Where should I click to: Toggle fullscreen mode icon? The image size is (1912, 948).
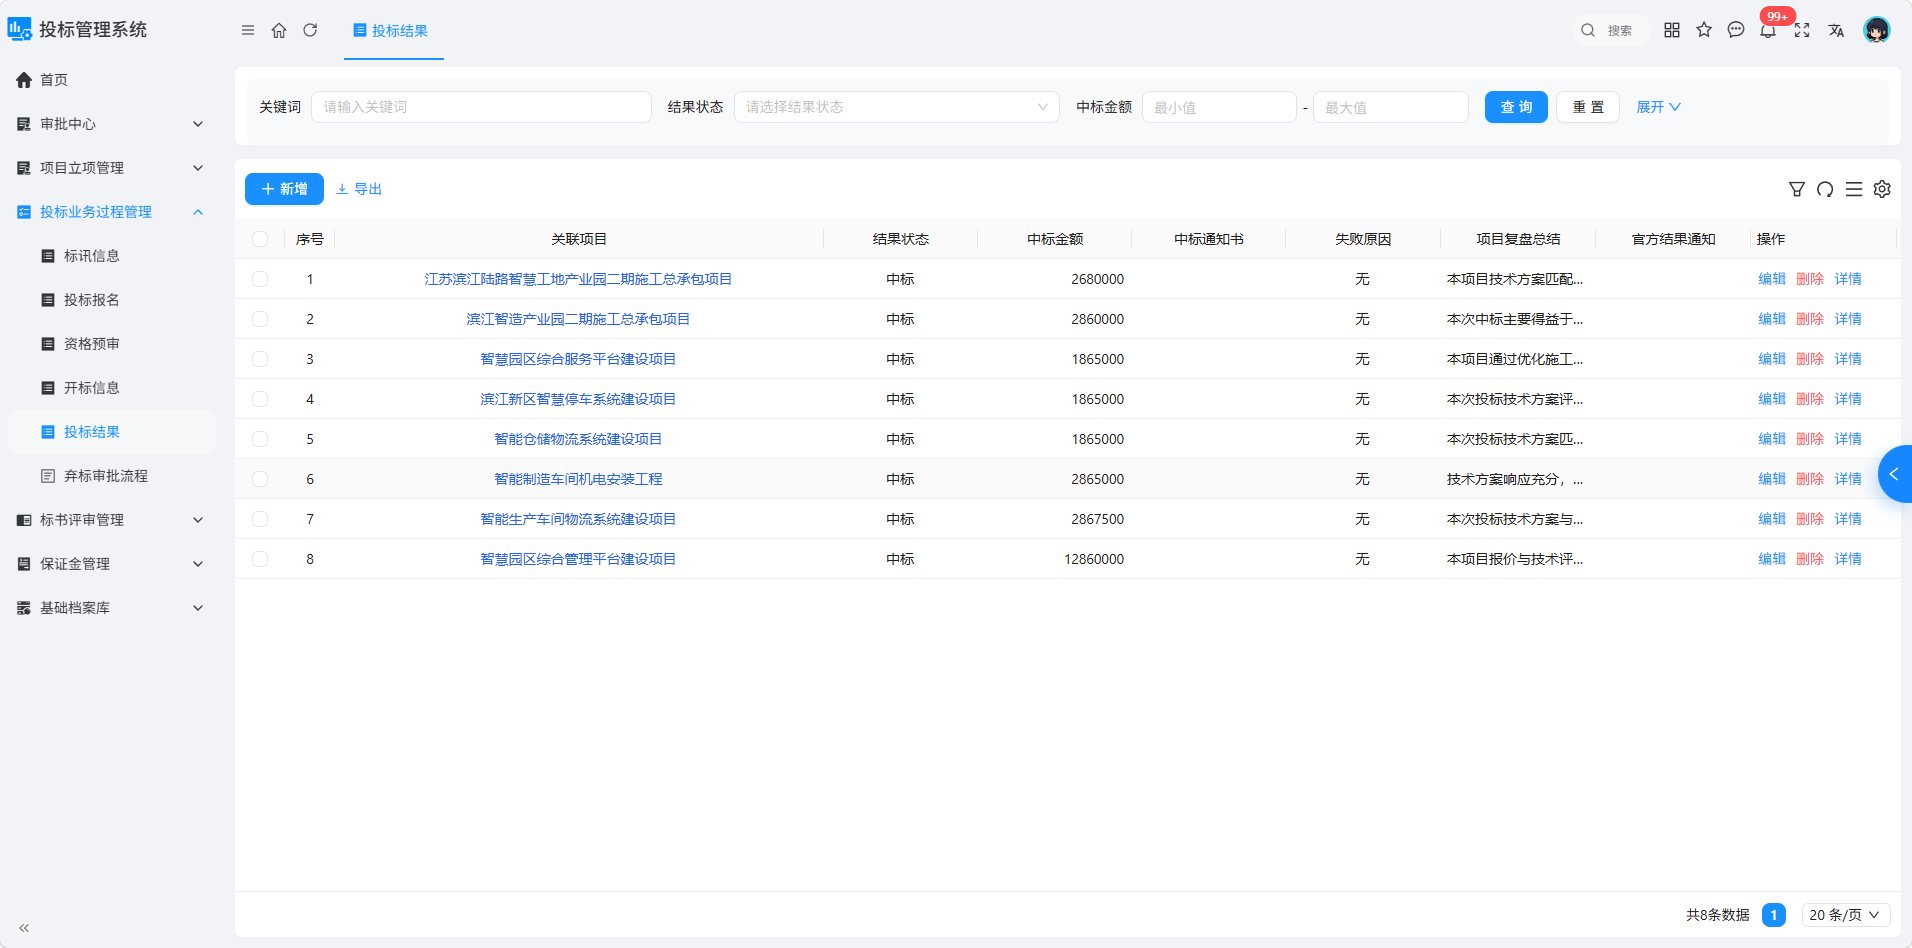(1802, 30)
